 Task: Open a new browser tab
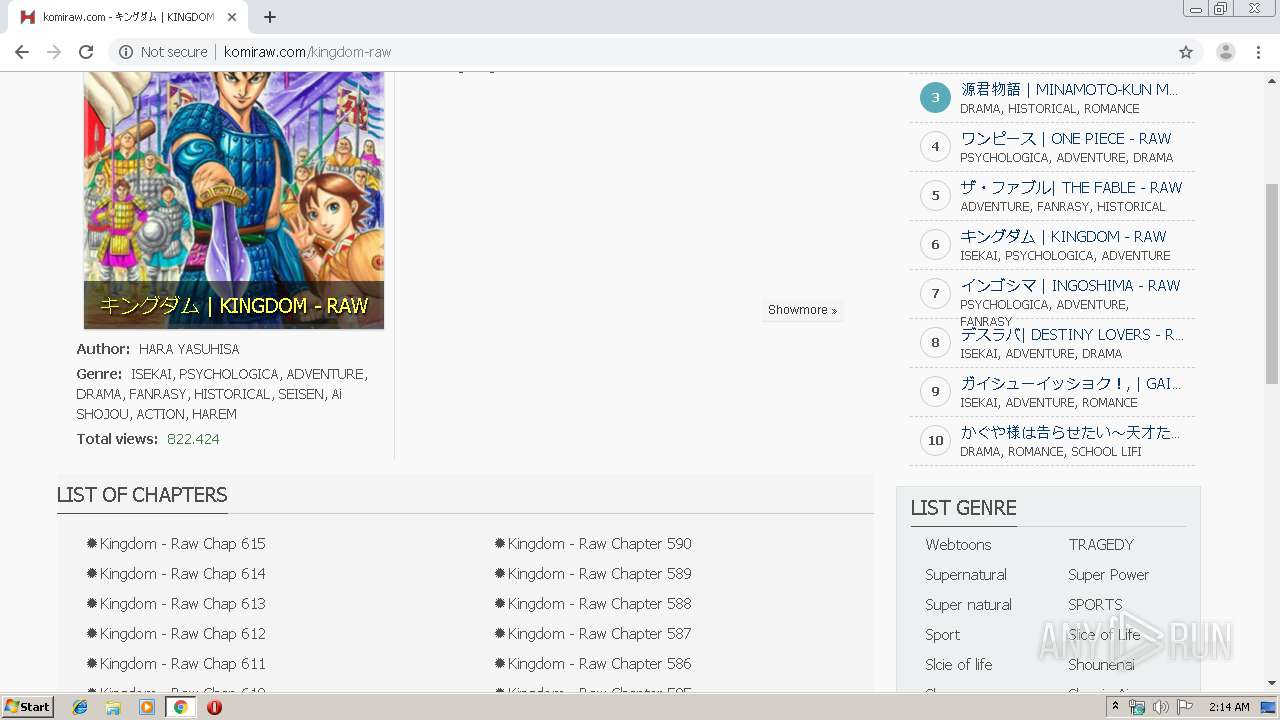tap(270, 17)
